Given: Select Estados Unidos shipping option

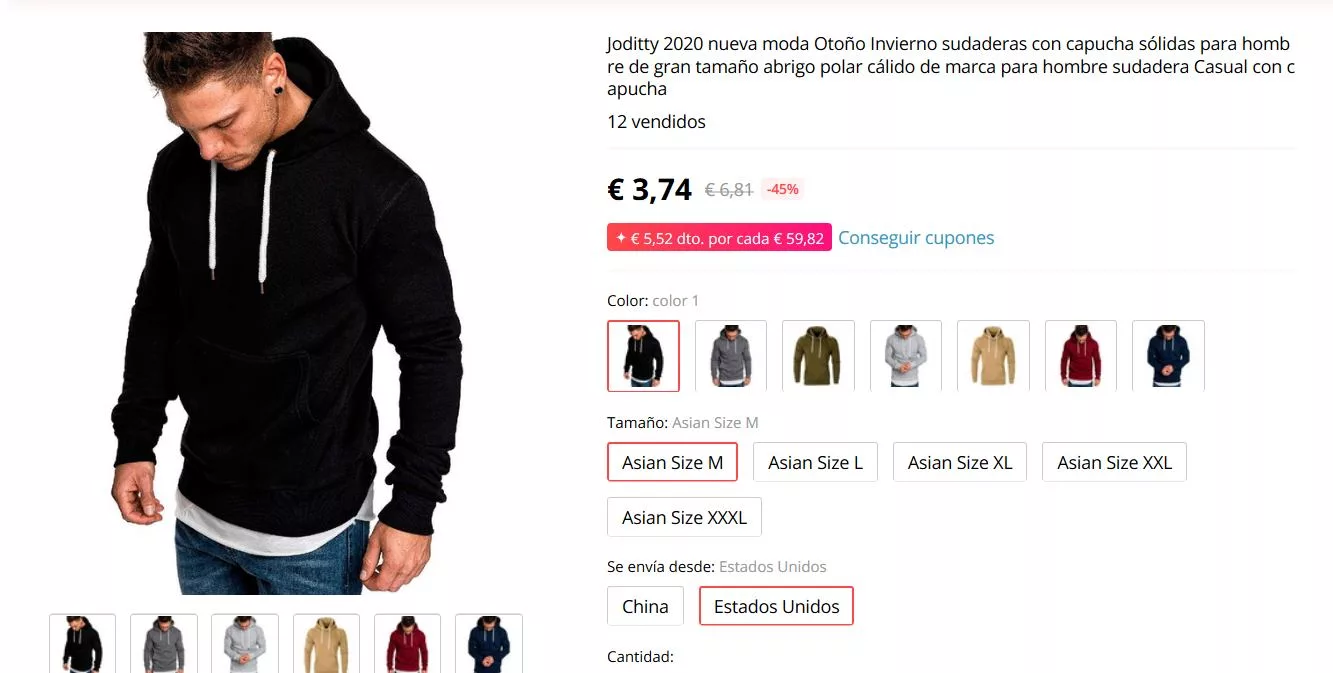Looking at the screenshot, I should (776, 606).
